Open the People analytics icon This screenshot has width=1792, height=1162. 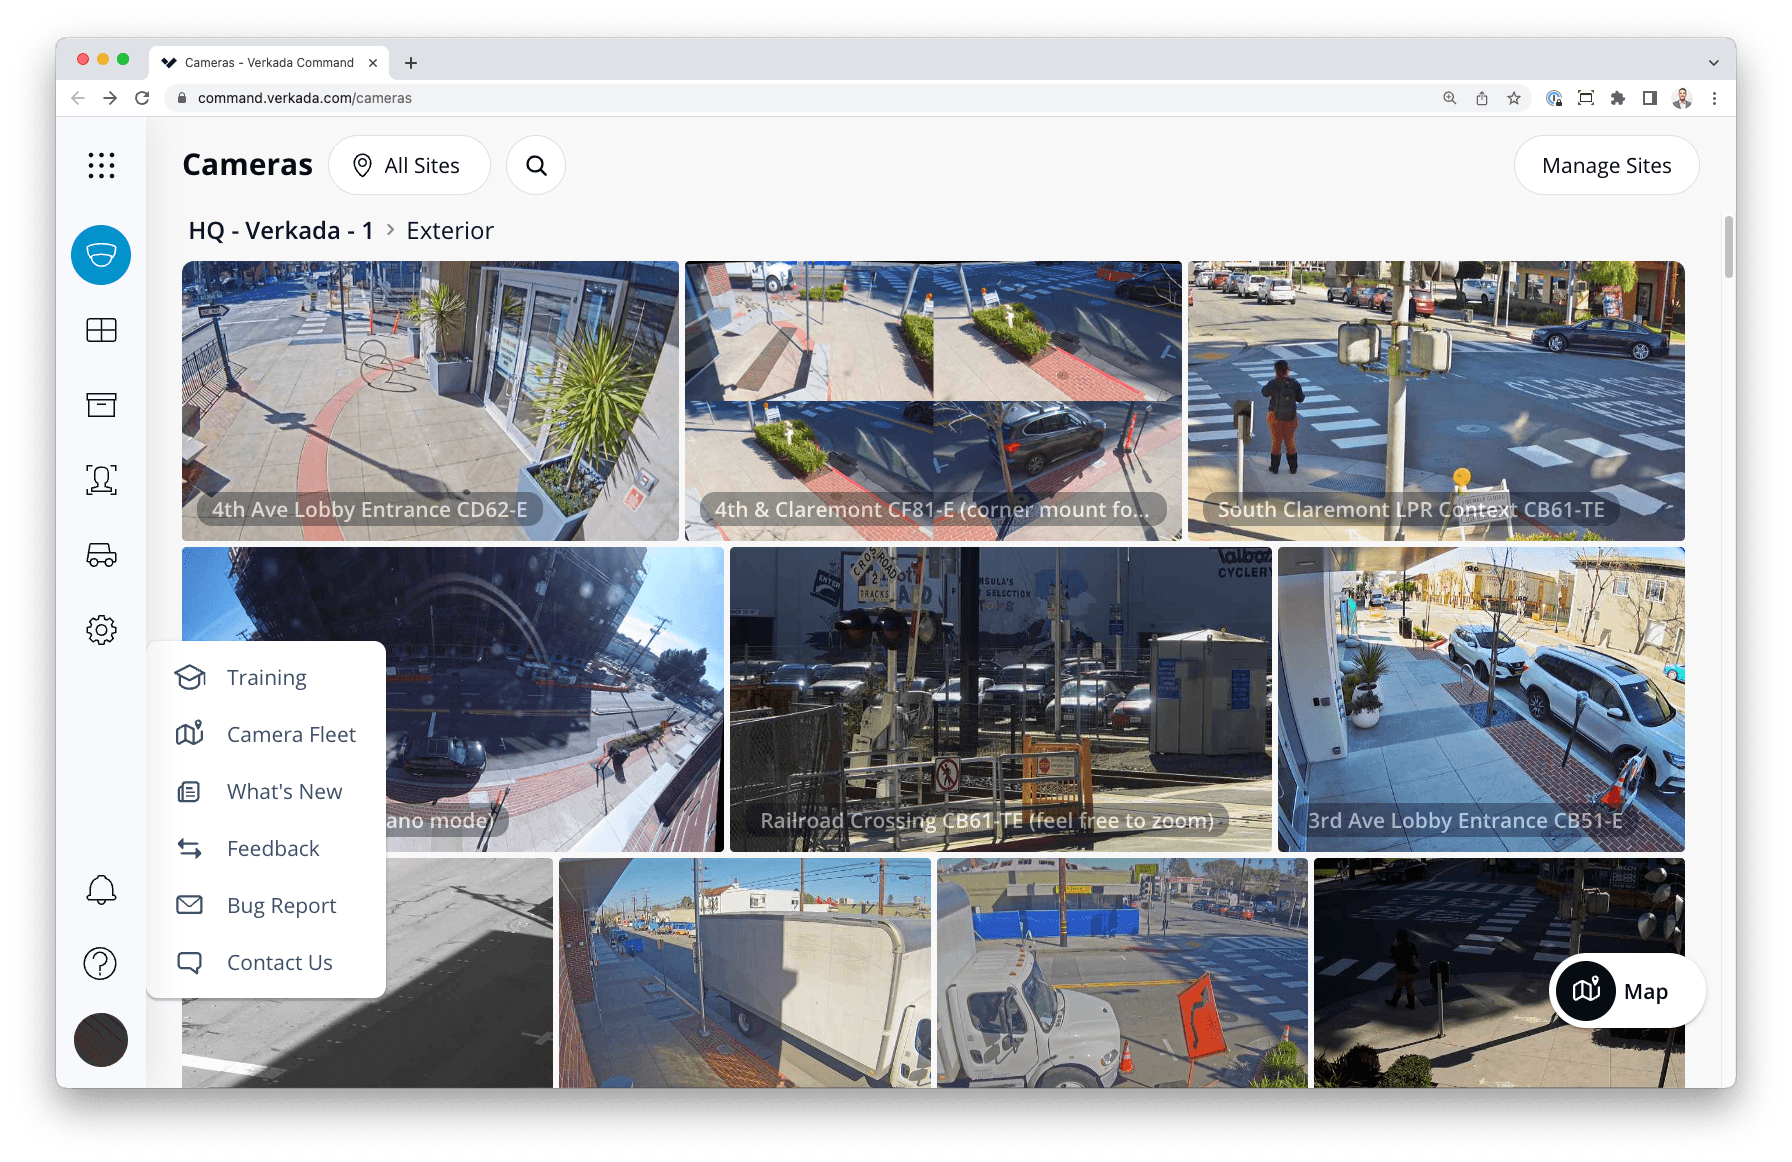[x=101, y=480]
